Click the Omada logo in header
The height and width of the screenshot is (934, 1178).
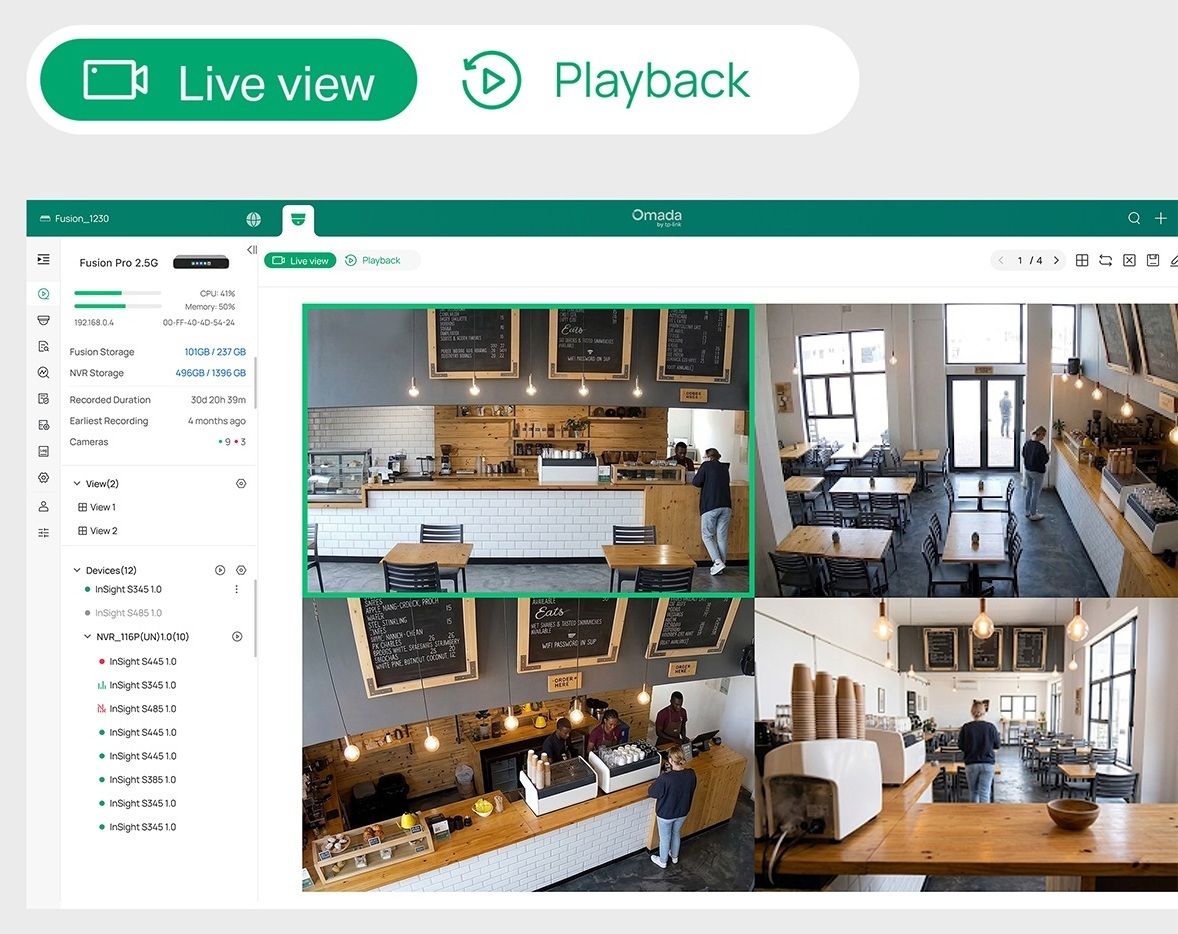657,217
